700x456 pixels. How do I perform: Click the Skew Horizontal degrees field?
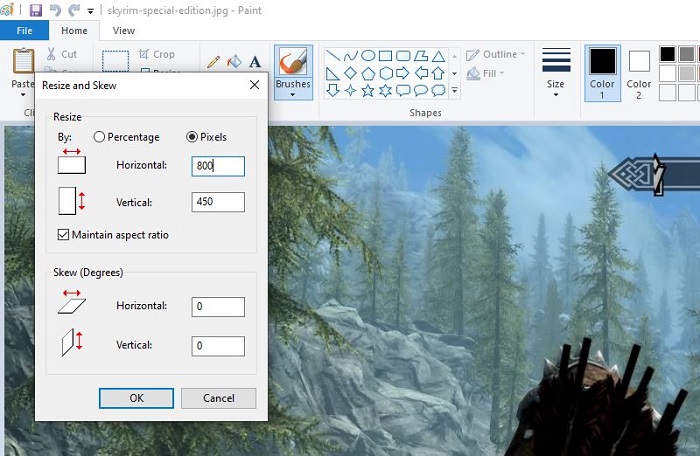[218, 306]
